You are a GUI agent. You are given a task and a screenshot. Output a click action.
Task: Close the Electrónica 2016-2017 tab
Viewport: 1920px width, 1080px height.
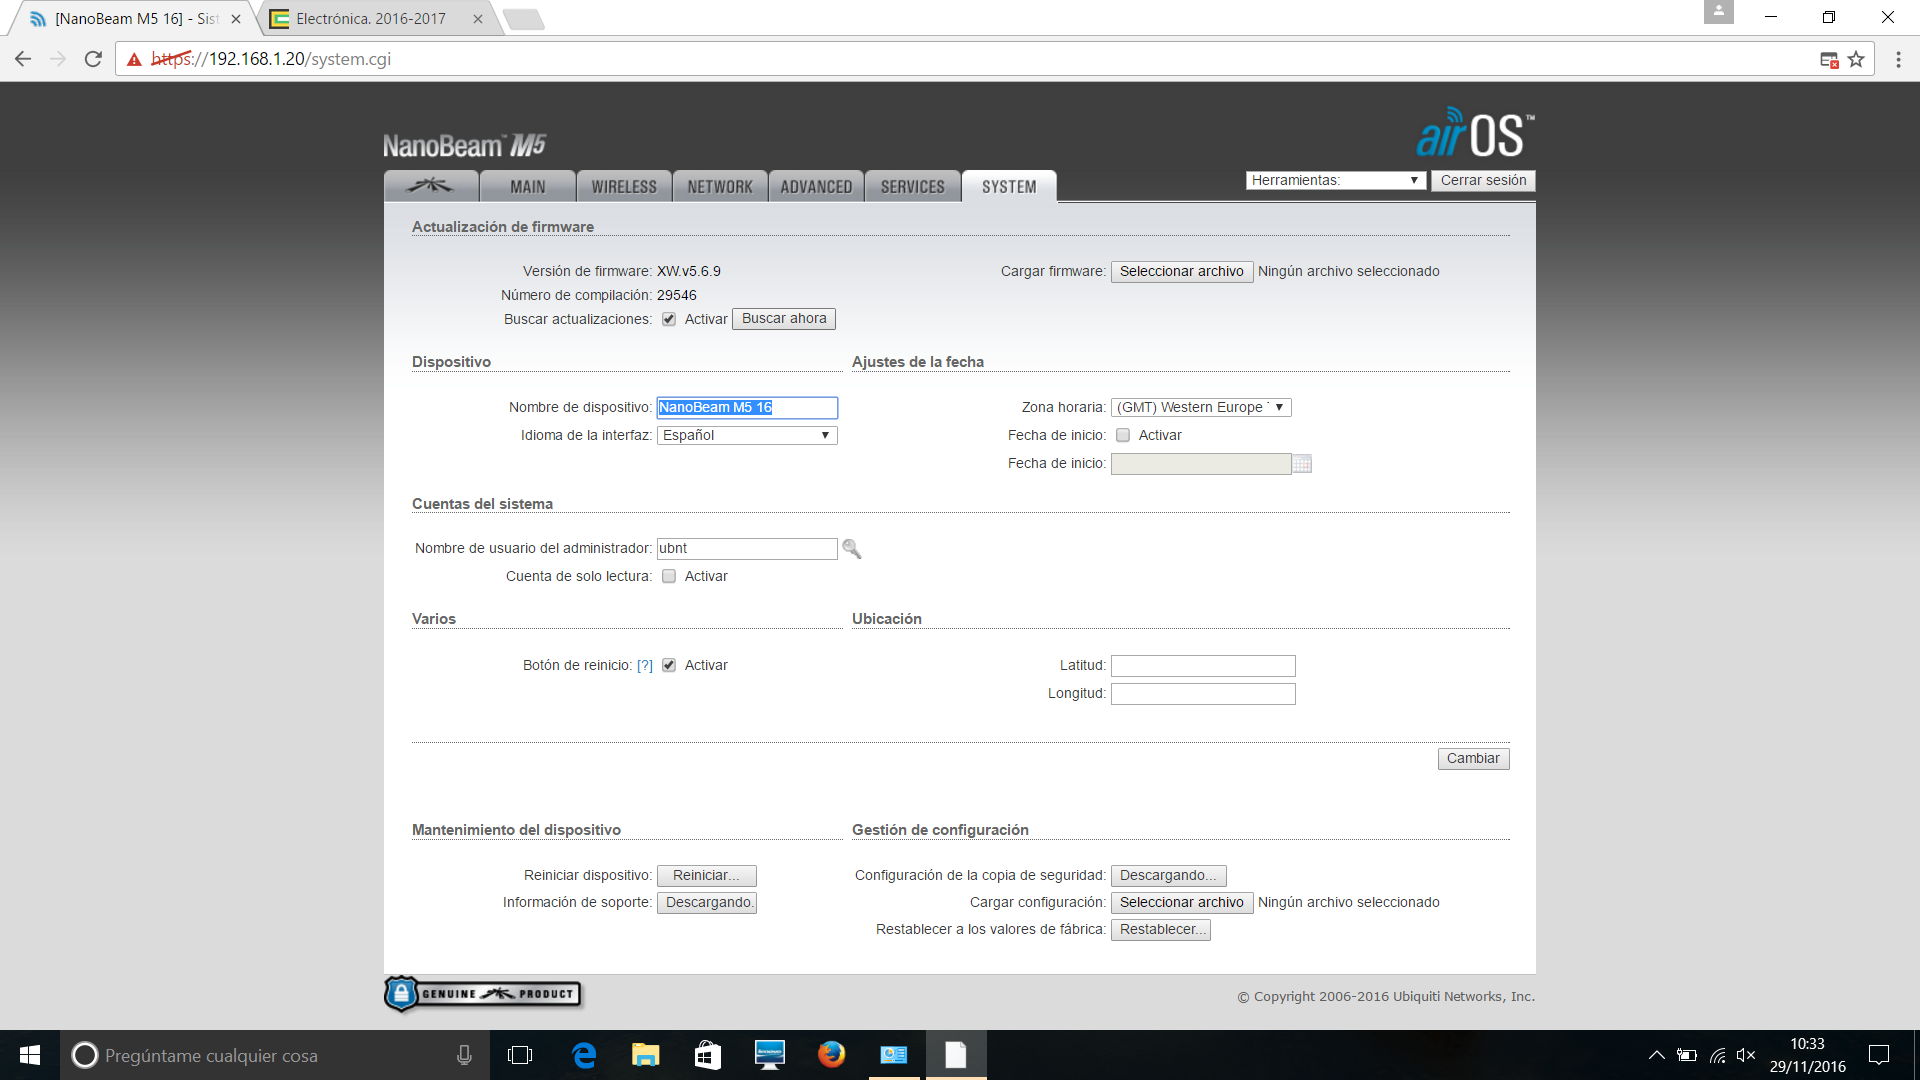(x=477, y=19)
